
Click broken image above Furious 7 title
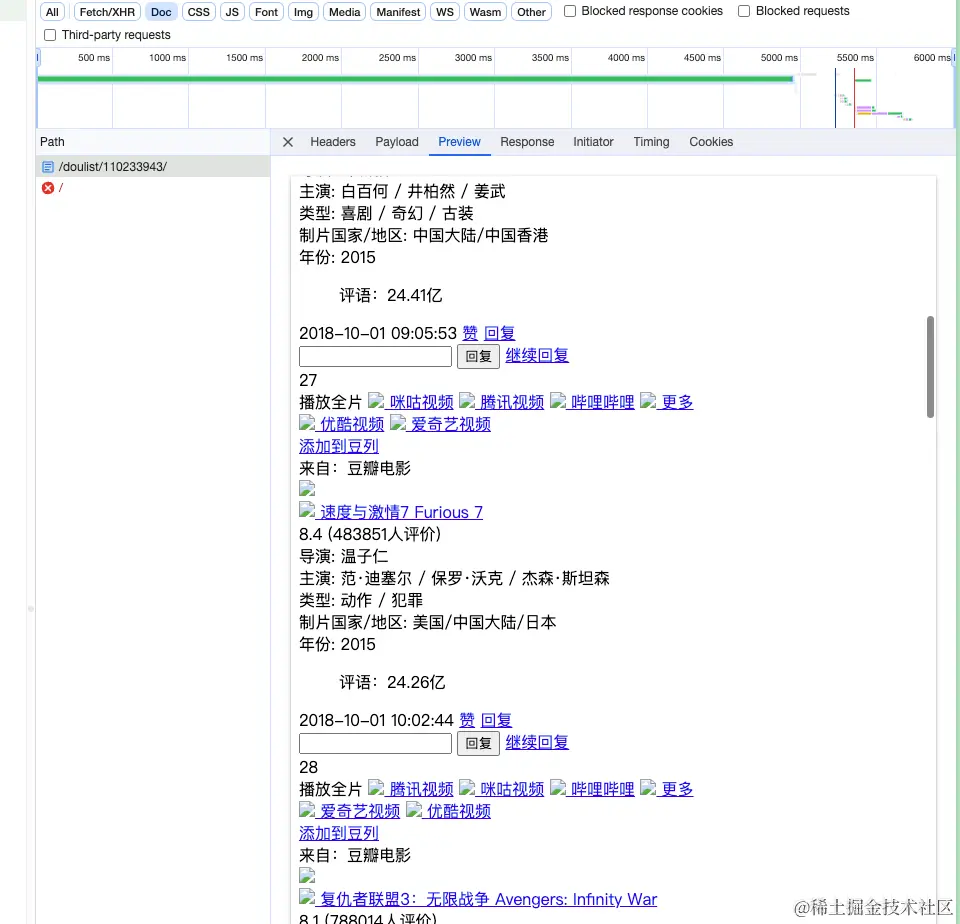[307, 489]
